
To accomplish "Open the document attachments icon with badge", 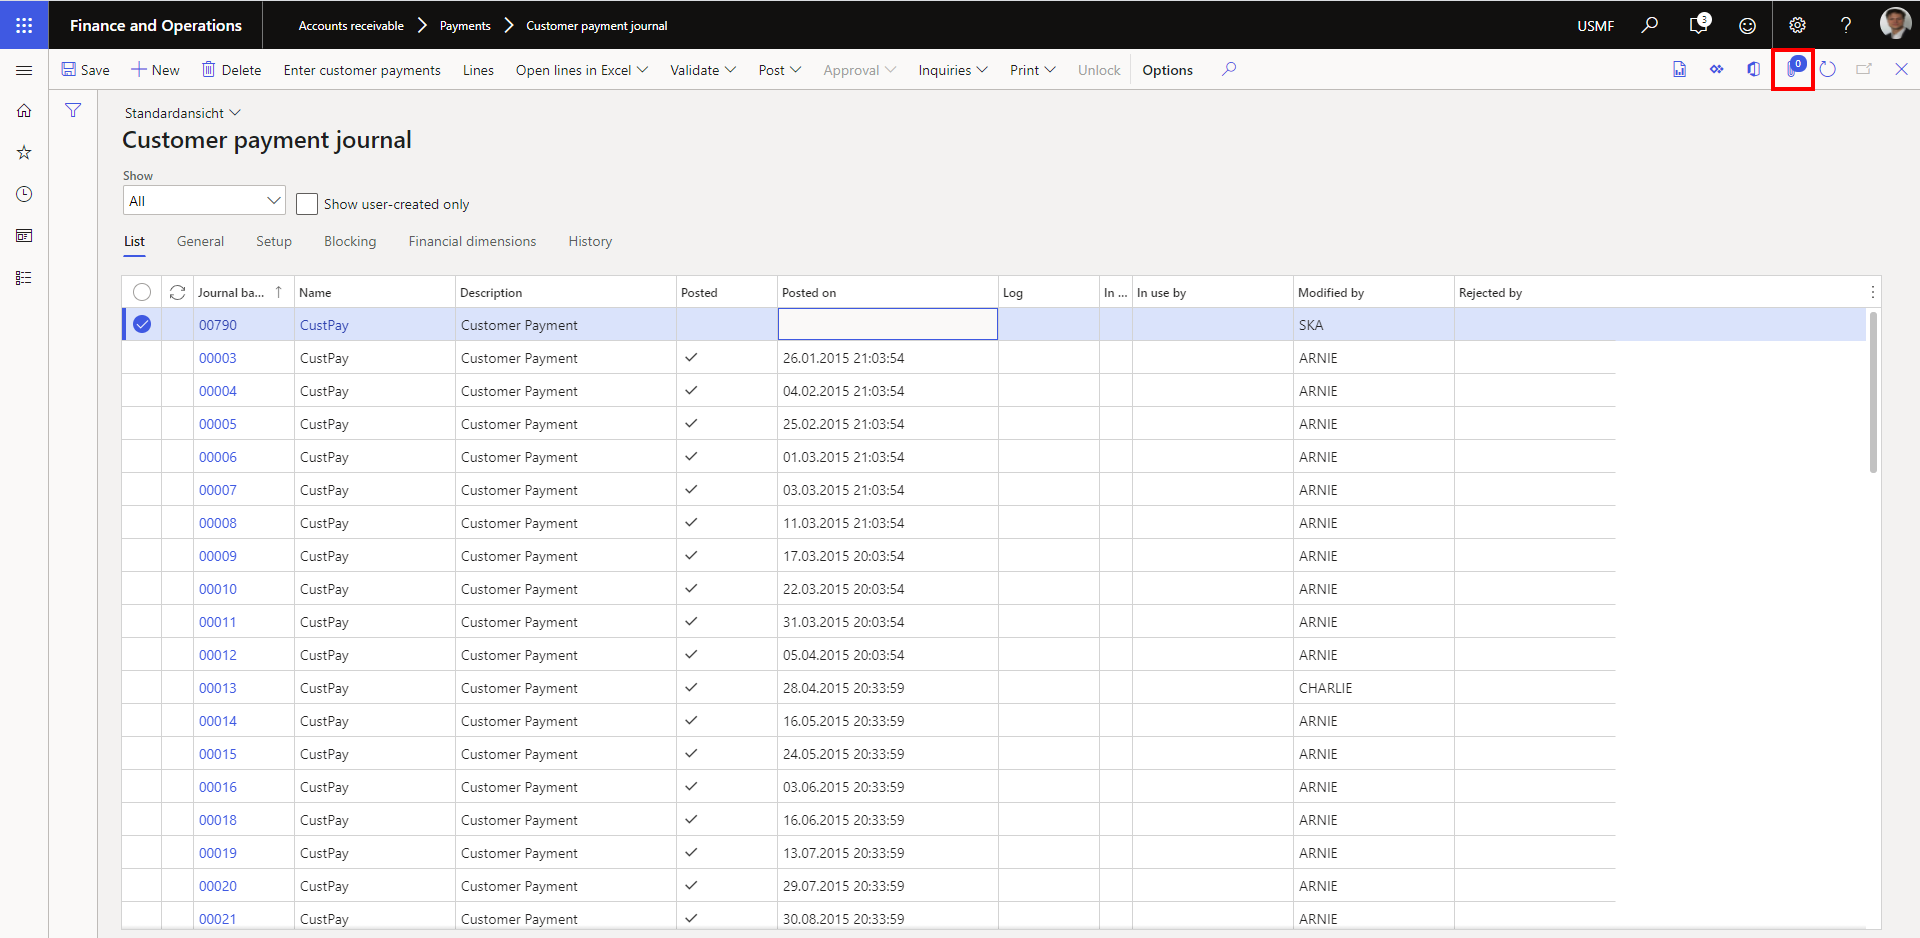I will point(1794,69).
